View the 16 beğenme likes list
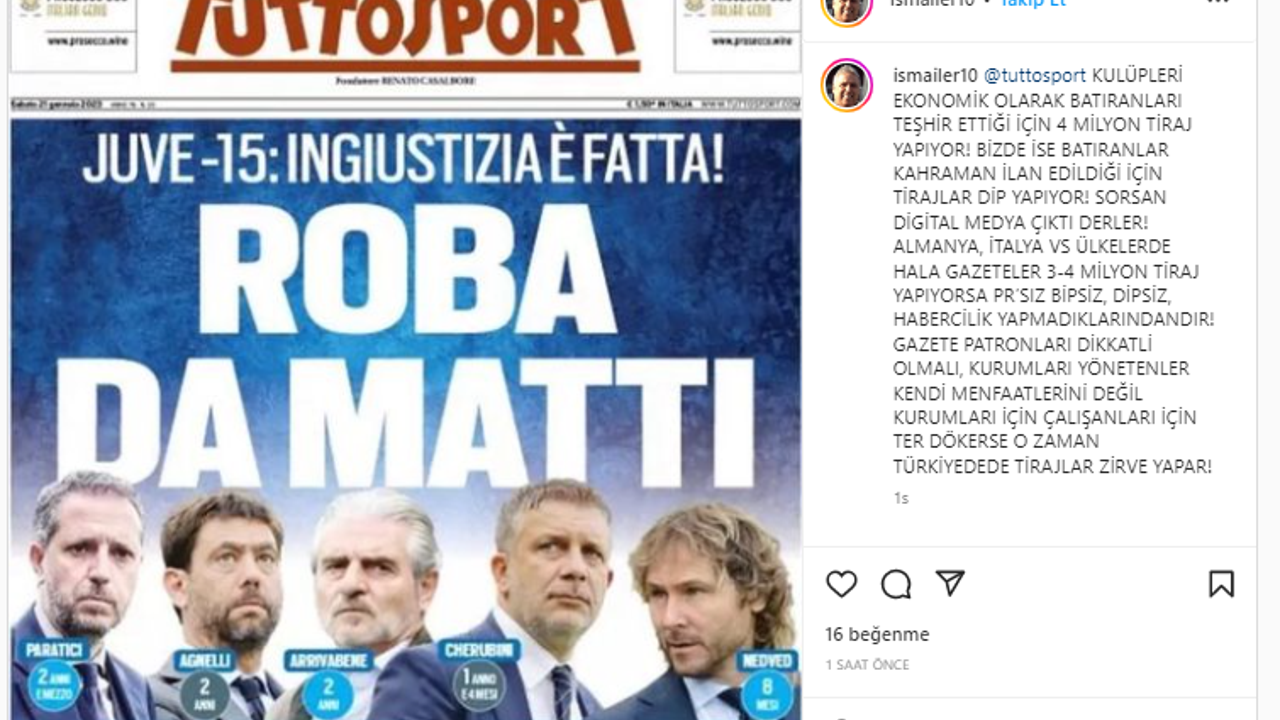 877,634
